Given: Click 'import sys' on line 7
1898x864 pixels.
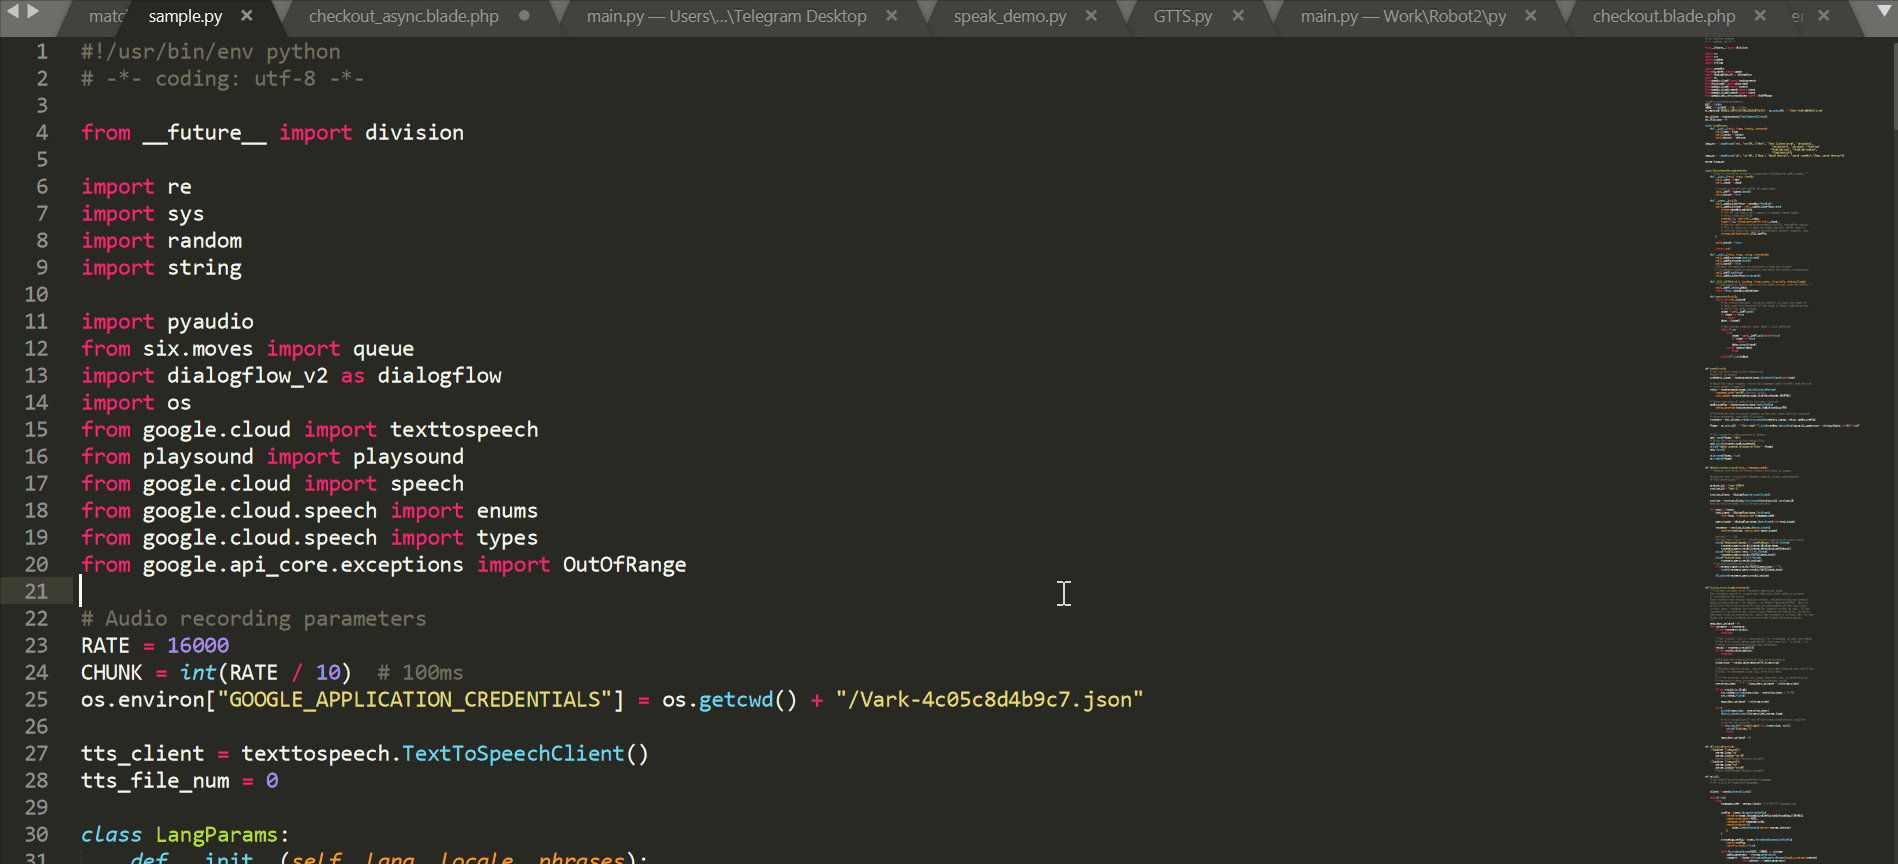Looking at the screenshot, I should click(142, 214).
